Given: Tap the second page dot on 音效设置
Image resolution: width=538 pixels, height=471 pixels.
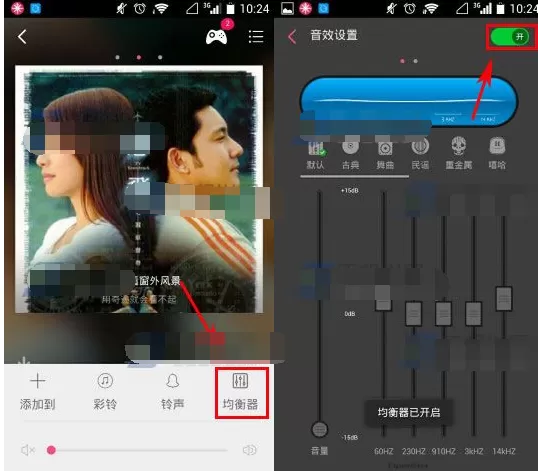Looking at the screenshot, I should pyautogui.click(x=416, y=61).
